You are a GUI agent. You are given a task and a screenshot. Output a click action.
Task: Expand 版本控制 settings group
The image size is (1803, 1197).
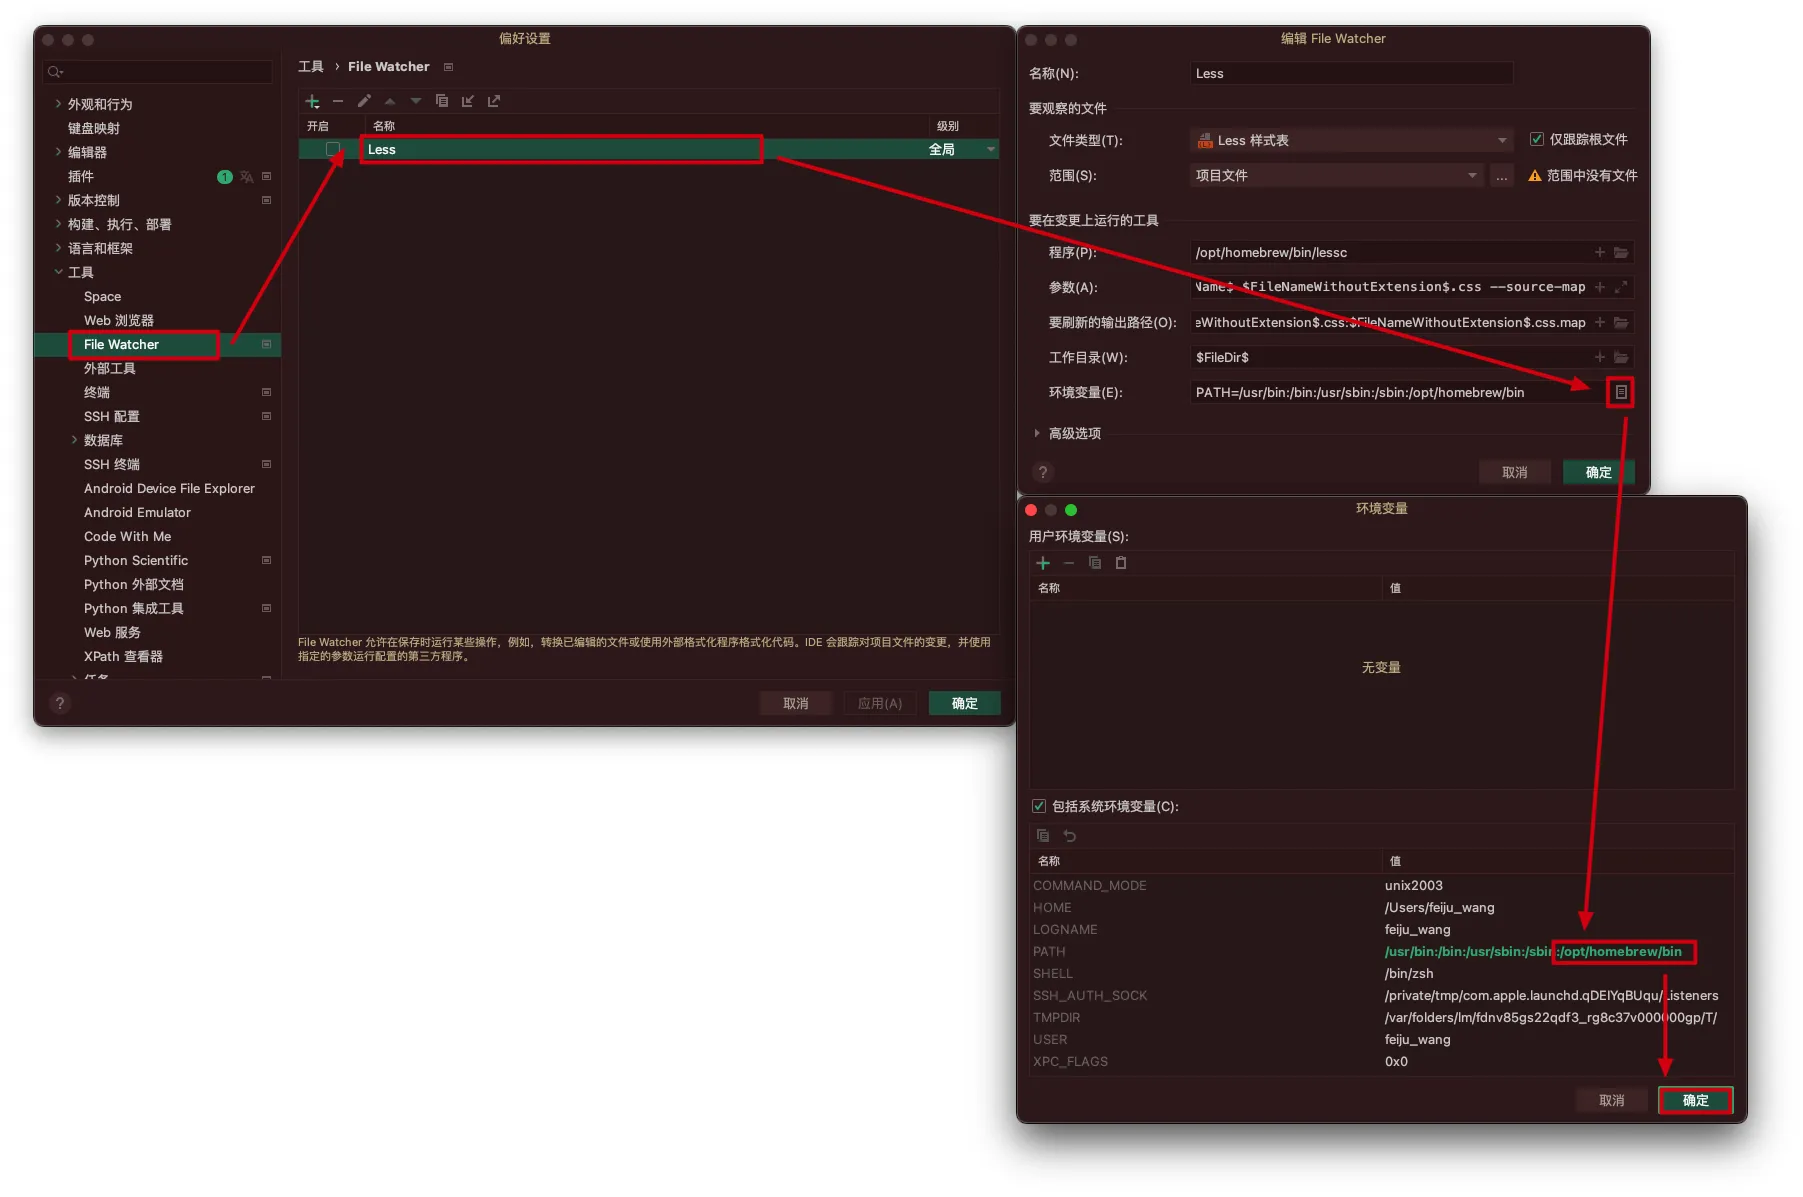[58, 200]
